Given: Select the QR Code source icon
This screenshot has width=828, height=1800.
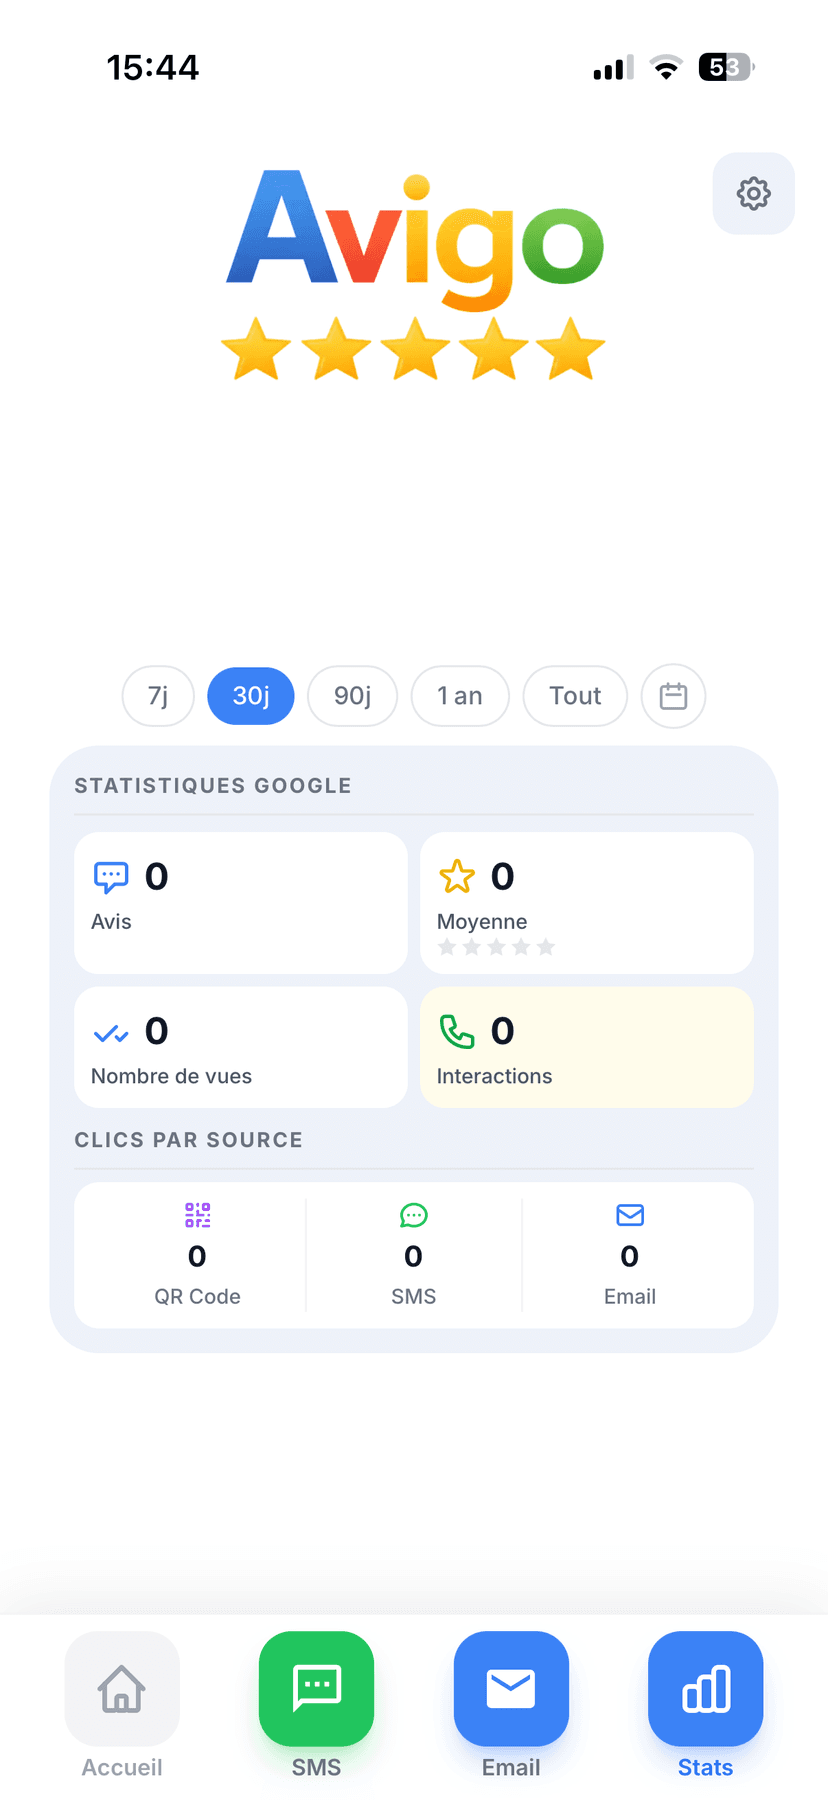Looking at the screenshot, I should (x=197, y=1215).
